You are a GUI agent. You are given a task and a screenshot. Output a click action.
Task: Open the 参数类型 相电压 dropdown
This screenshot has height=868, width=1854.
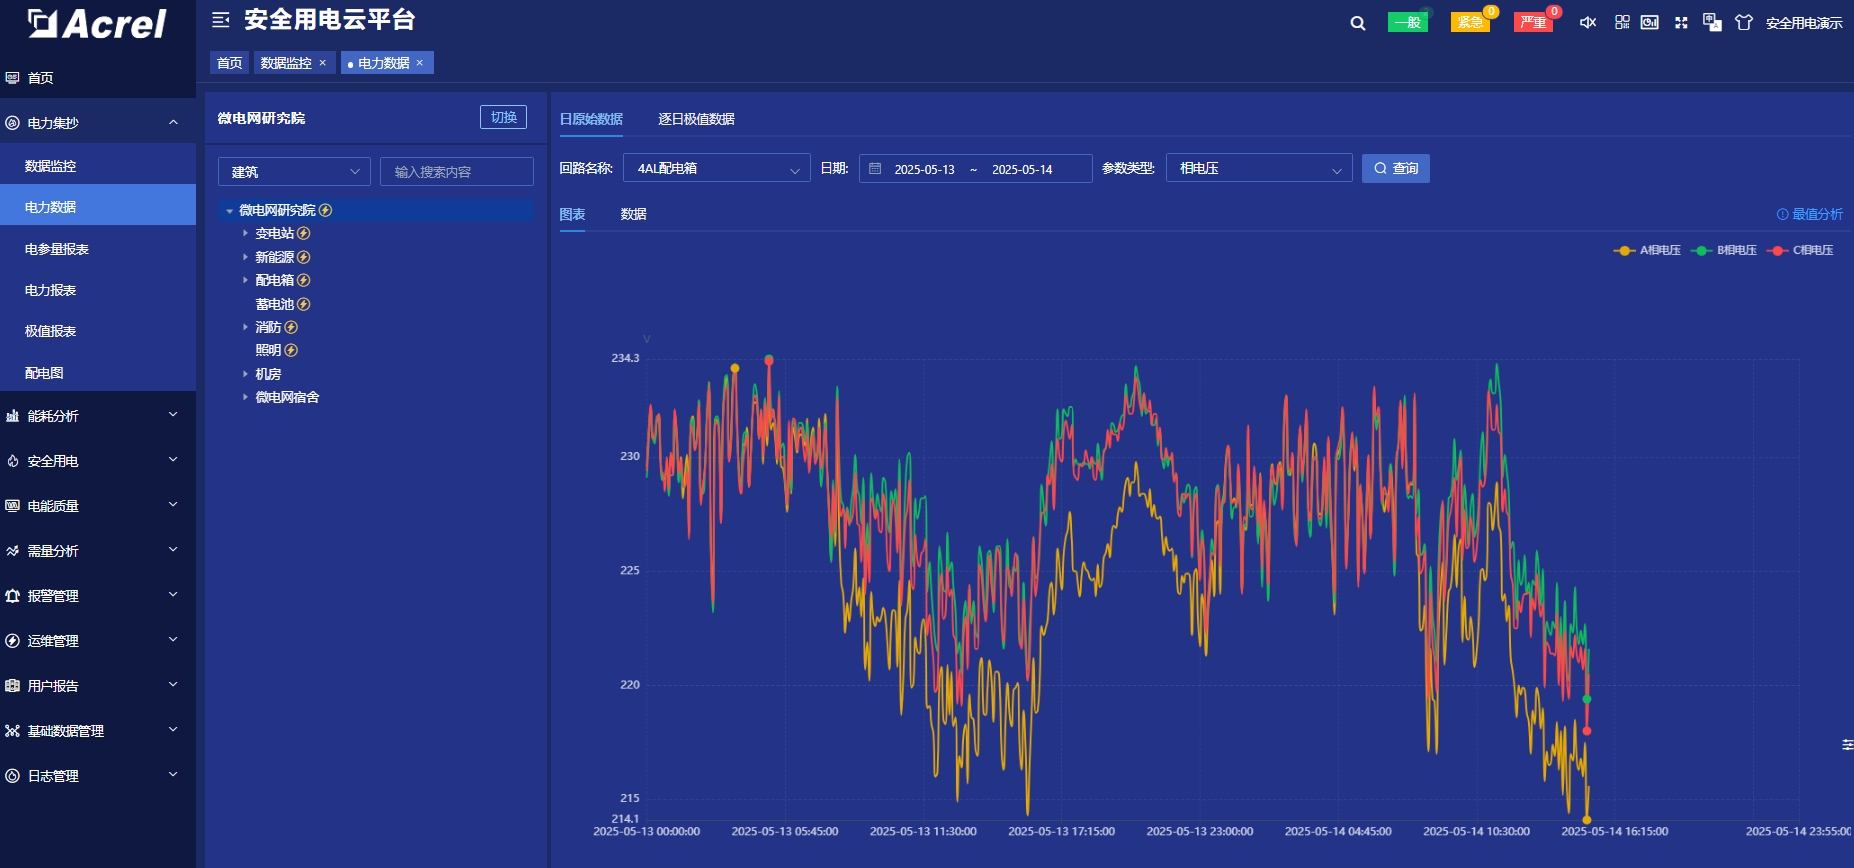point(1258,169)
